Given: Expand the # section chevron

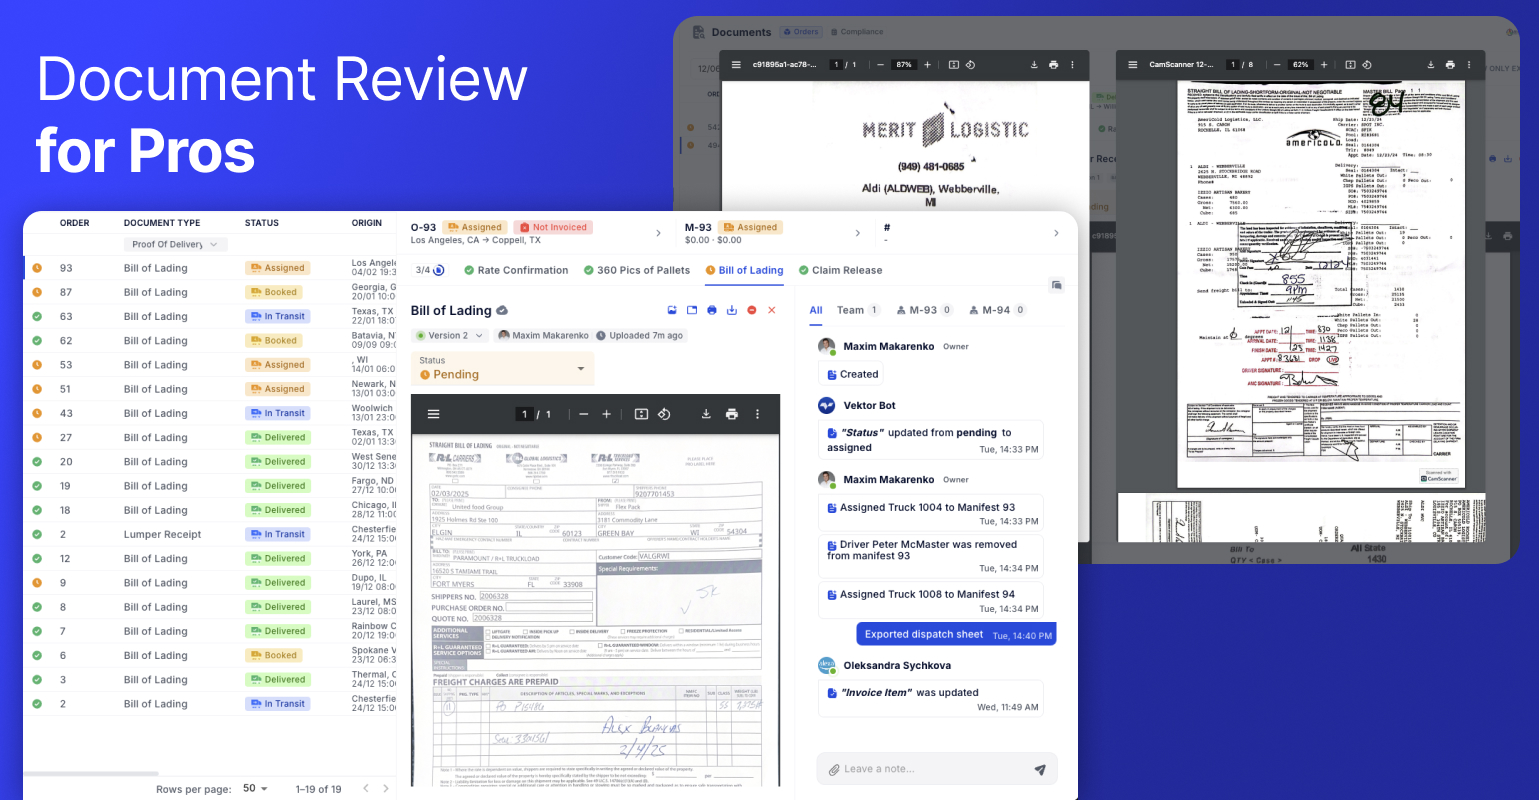Looking at the screenshot, I should pos(1056,233).
